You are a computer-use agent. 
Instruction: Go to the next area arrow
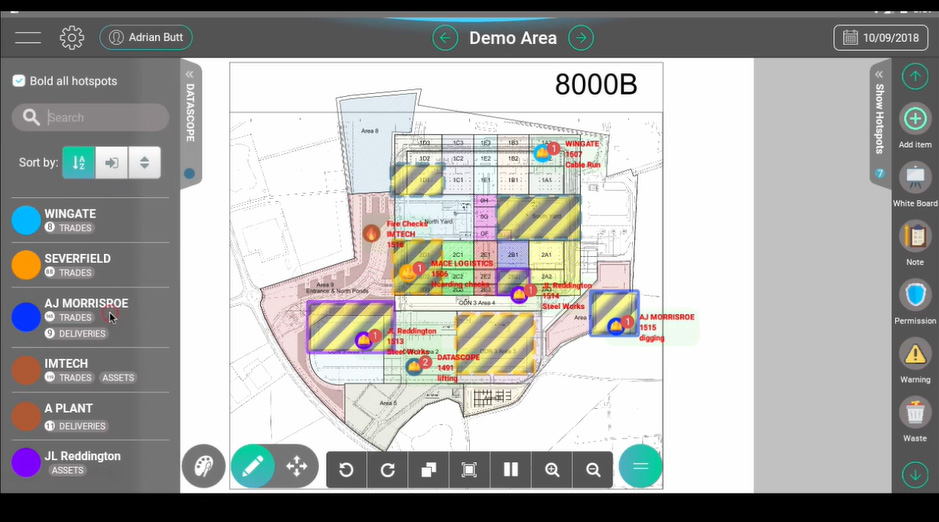point(580,38)
